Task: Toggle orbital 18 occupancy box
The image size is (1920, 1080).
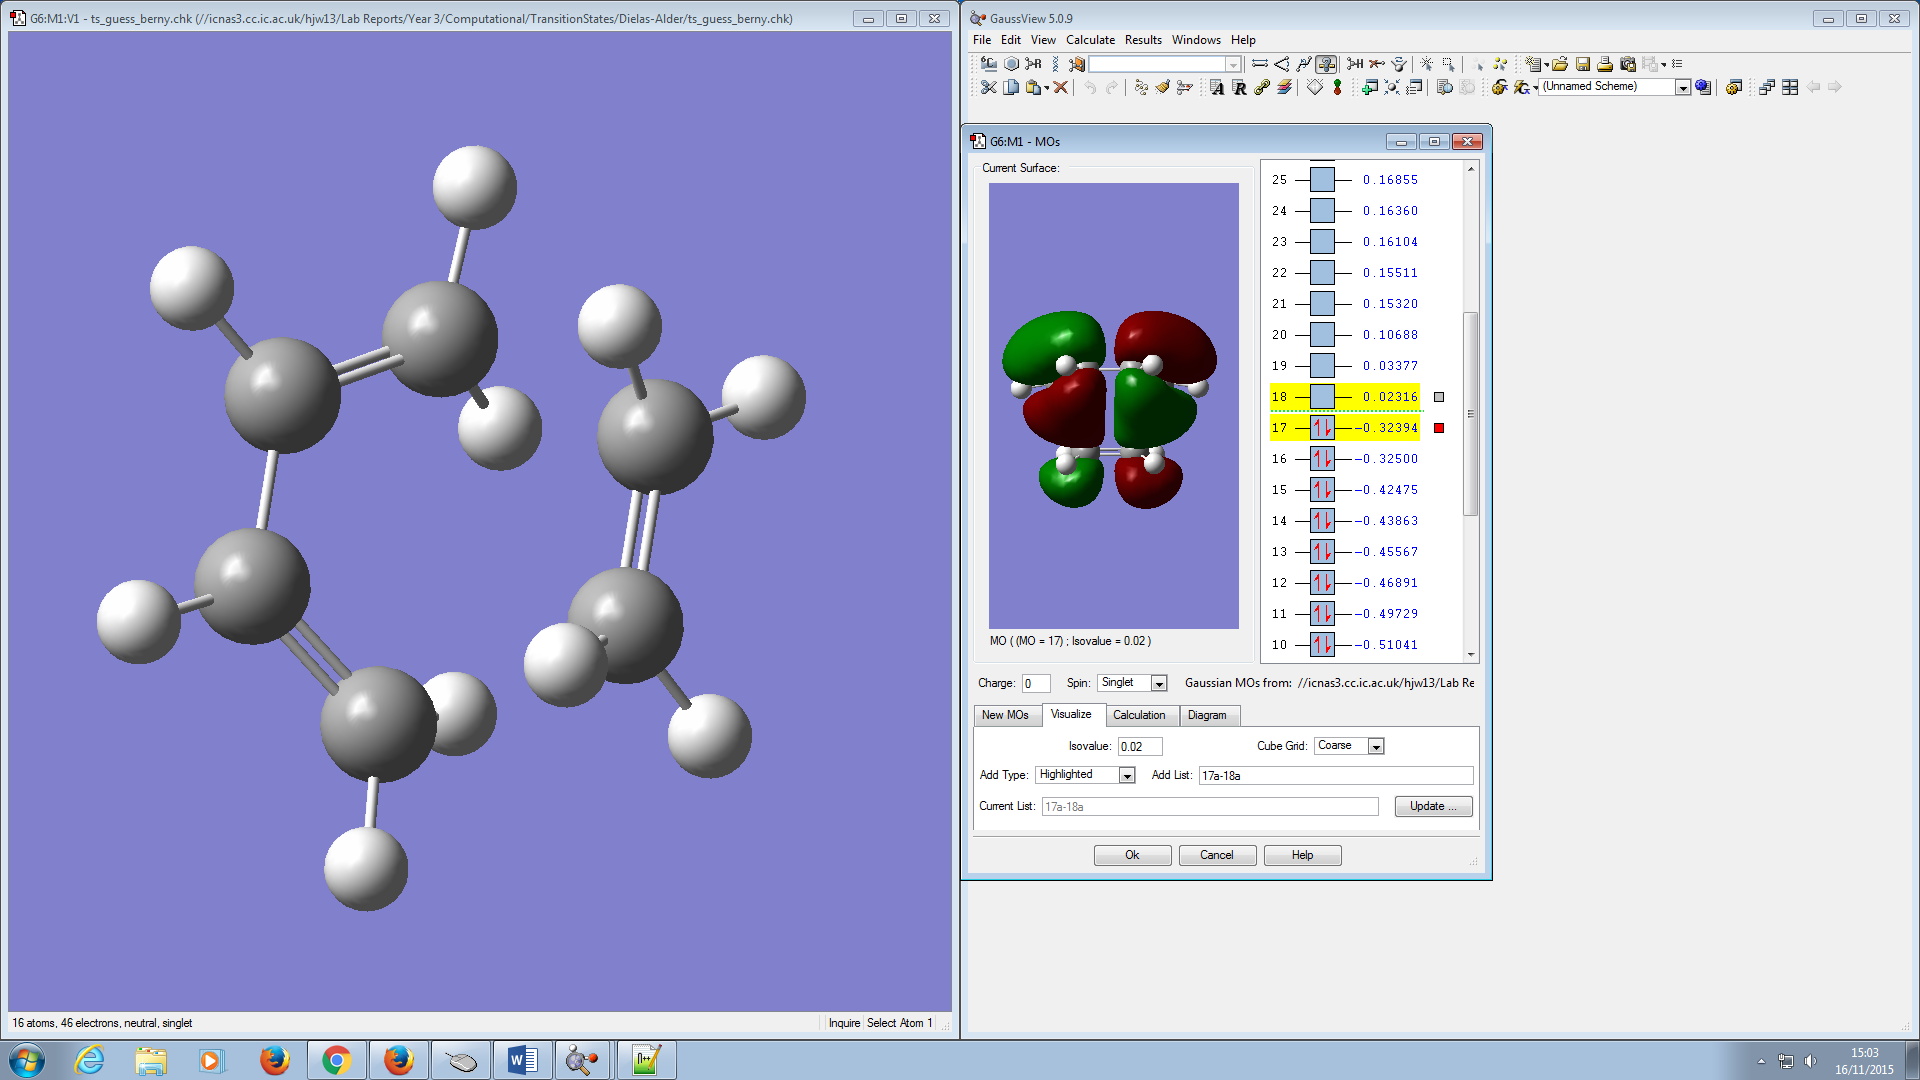Action: [1322, 397]
